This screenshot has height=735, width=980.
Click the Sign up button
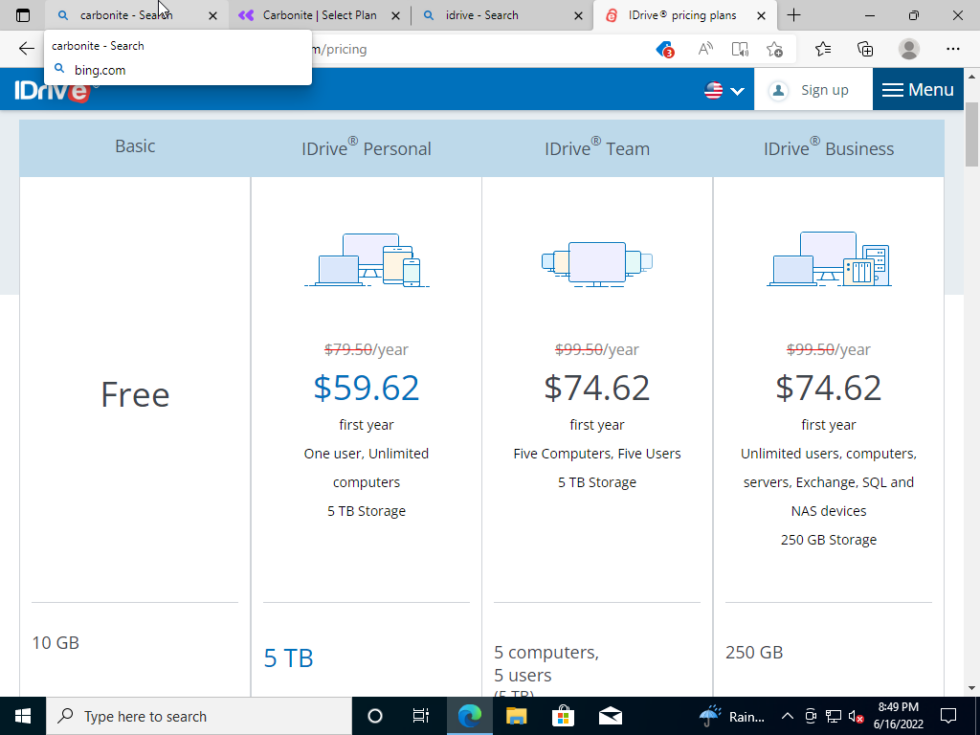pos(809,90)
